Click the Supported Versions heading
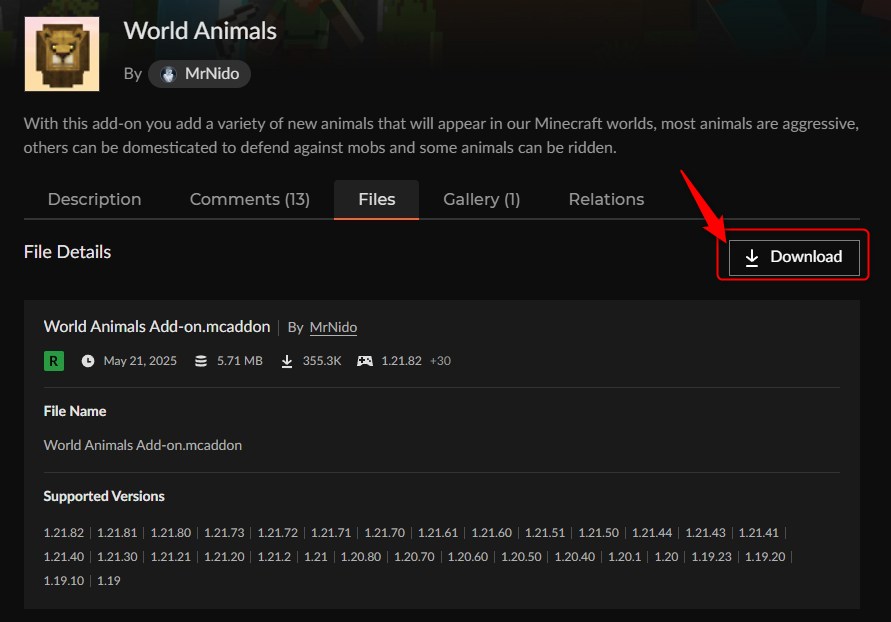This screenshot has width=891, height=622. coord(104,496)
